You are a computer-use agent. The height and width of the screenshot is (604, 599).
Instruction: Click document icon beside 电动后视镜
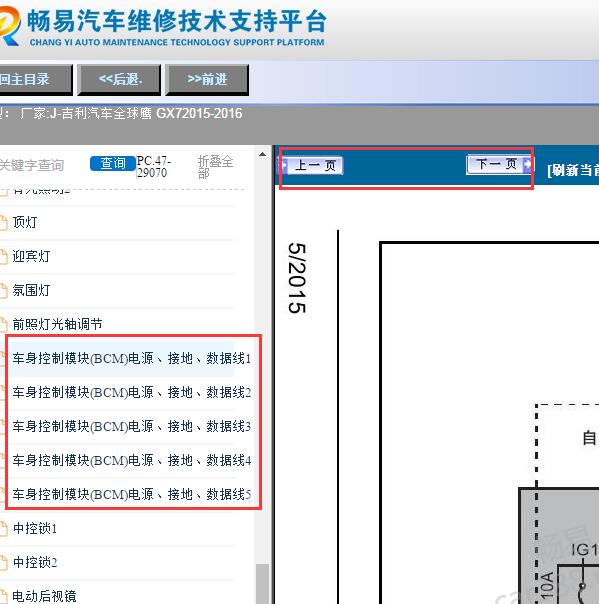(3, 597)
